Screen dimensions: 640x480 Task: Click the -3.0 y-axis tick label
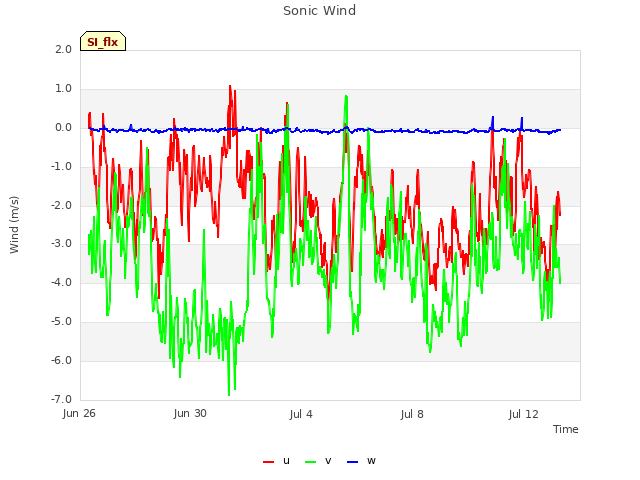[61, 244]
